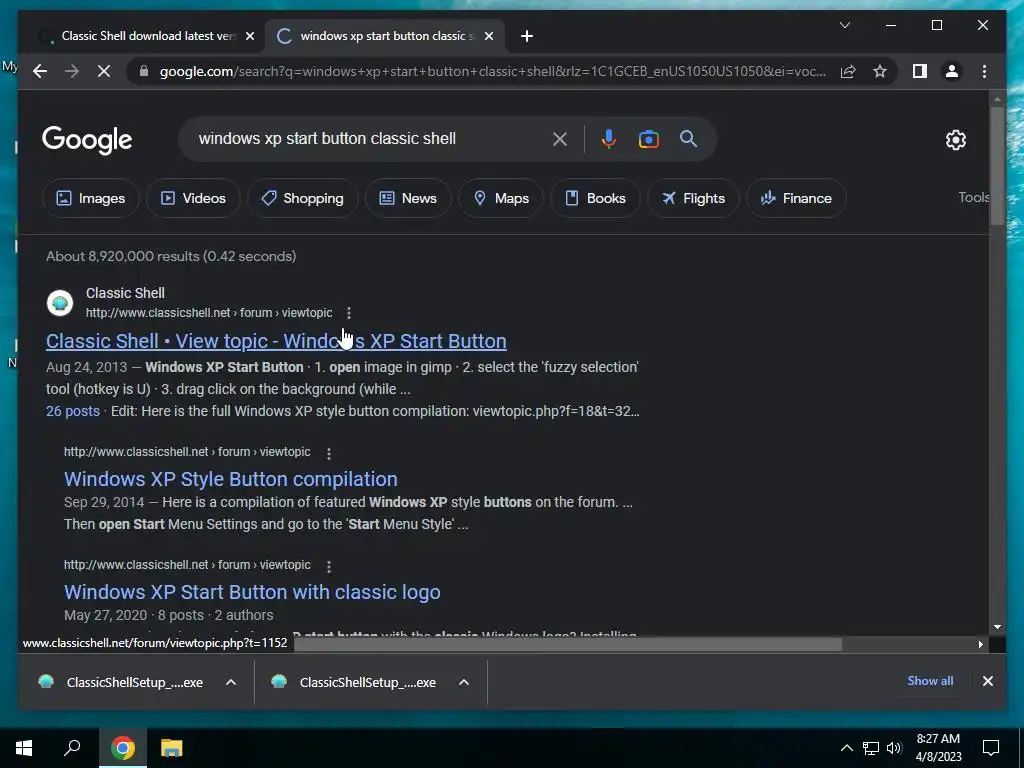Viewport: 1024px width, 768px height.
Task: Open the Chrome profile avatar
Action: click(x=952, y=71)
